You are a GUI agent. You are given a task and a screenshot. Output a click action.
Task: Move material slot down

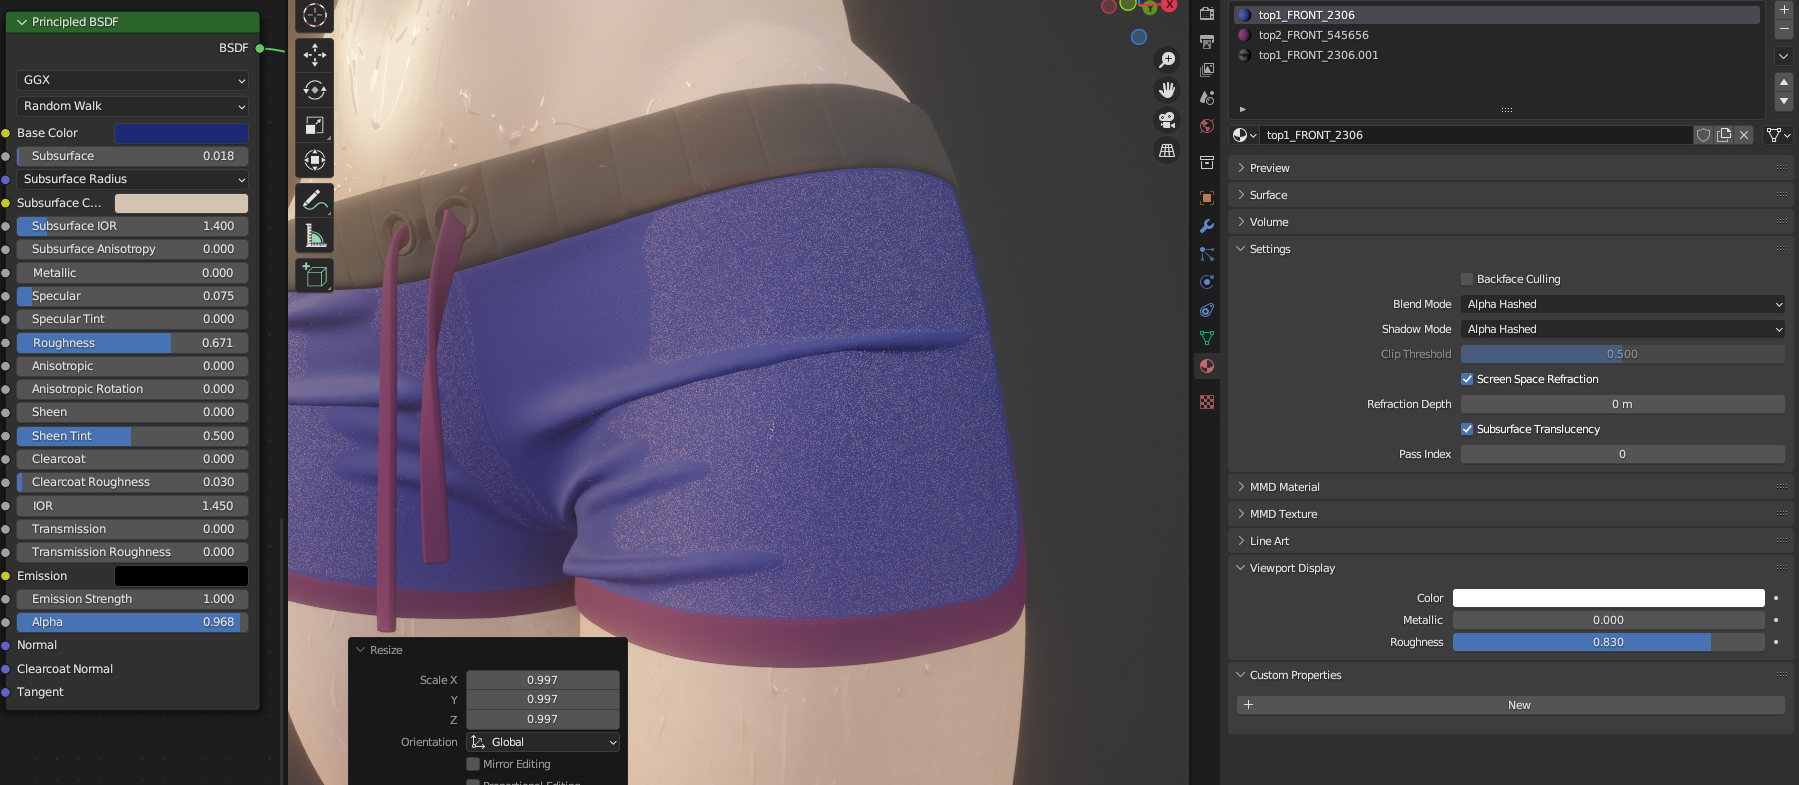1783,101
